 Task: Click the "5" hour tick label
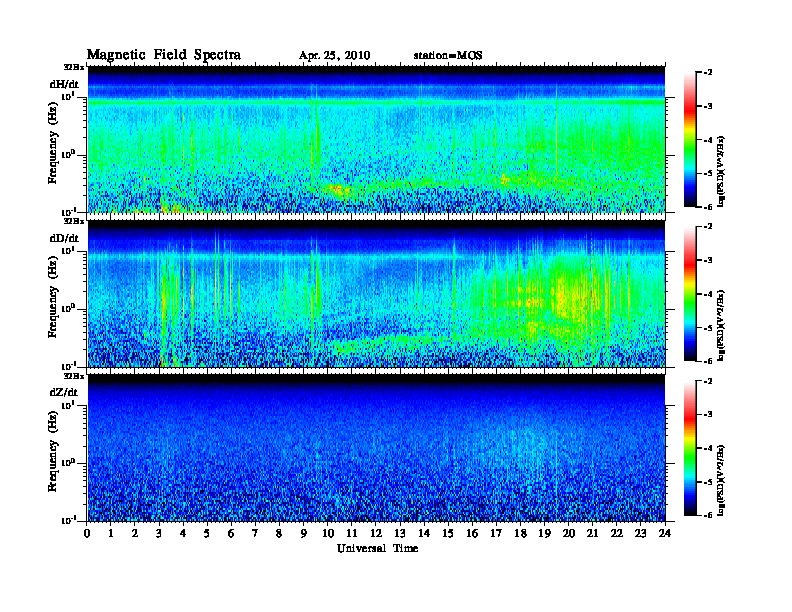click(x=207, y=534)
